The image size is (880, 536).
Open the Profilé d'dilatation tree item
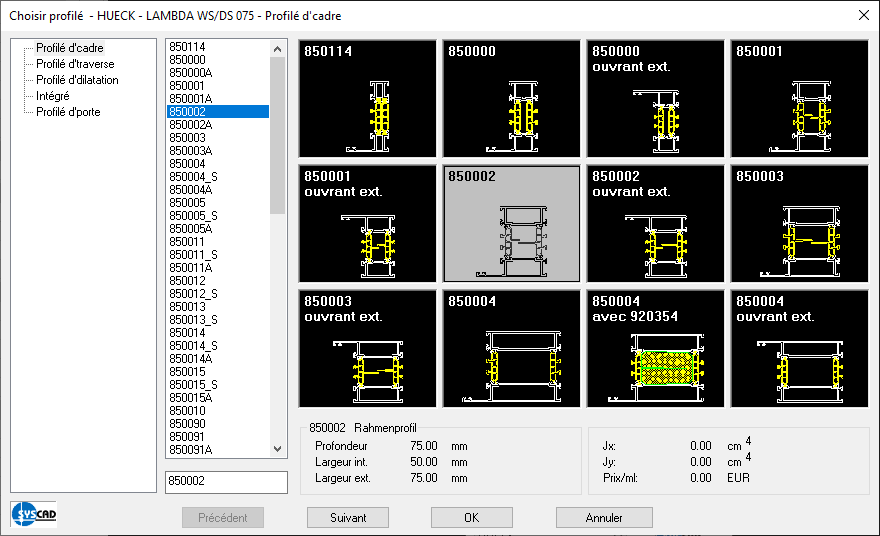tap(77, 80)
